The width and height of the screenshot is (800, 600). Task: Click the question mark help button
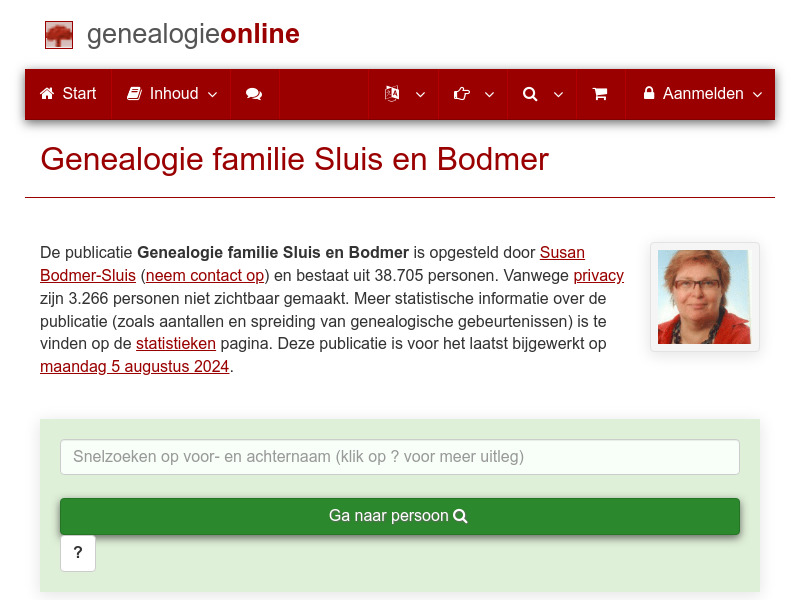(78, 553)
